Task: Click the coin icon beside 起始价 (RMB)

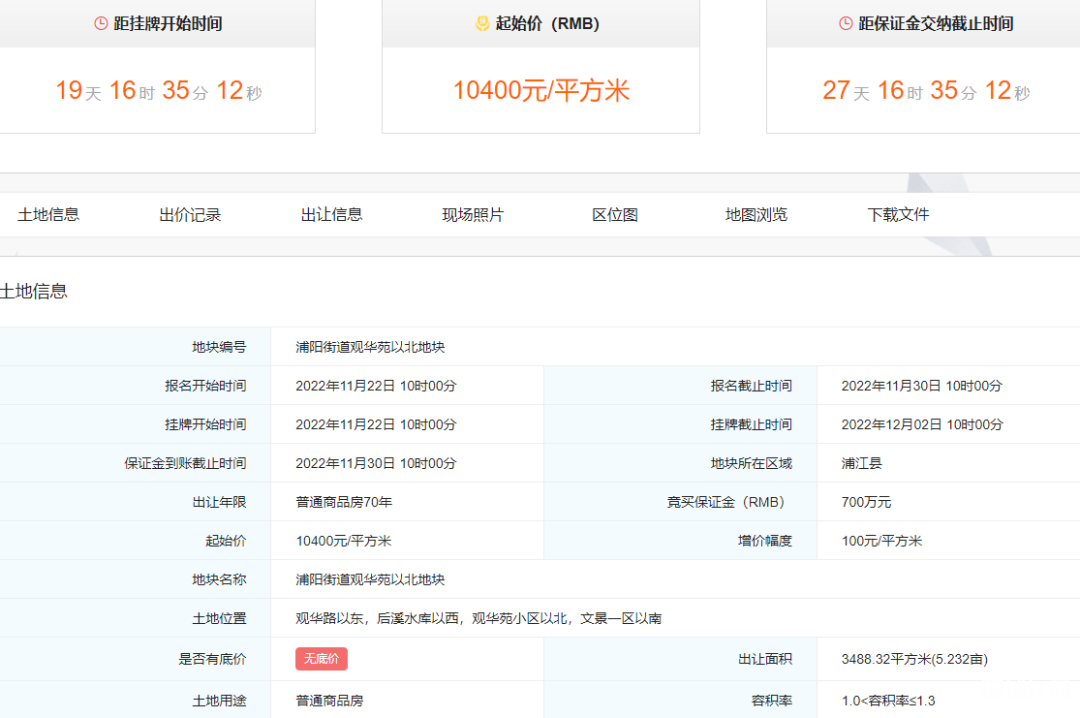Action: point(482,23)
